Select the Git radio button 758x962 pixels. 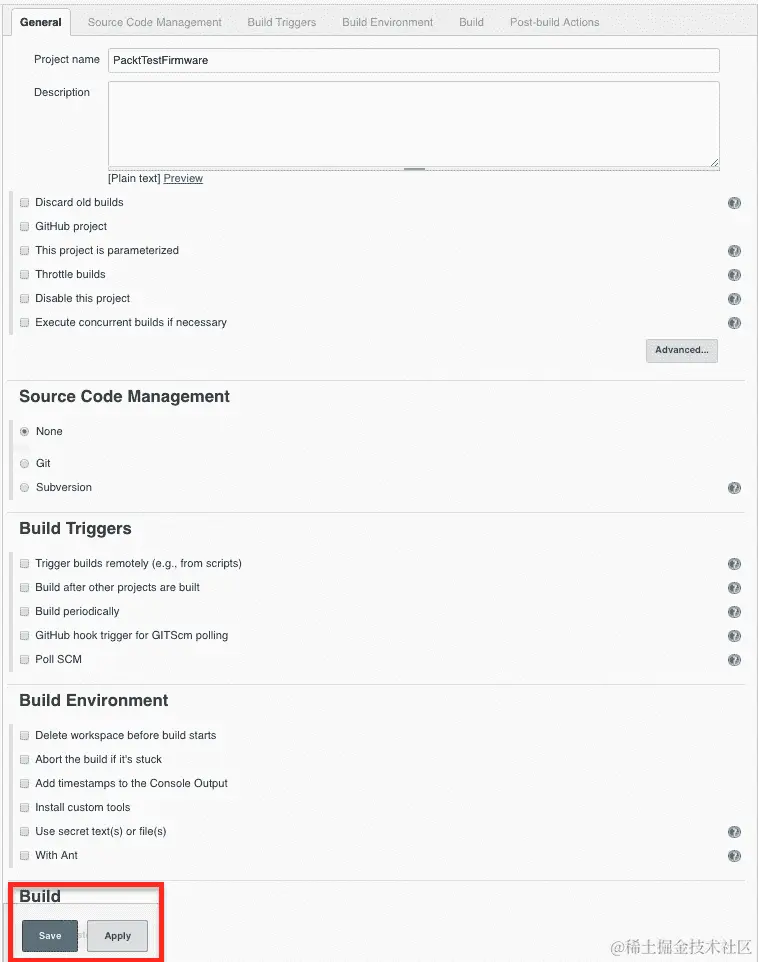(x=25, y=463)
